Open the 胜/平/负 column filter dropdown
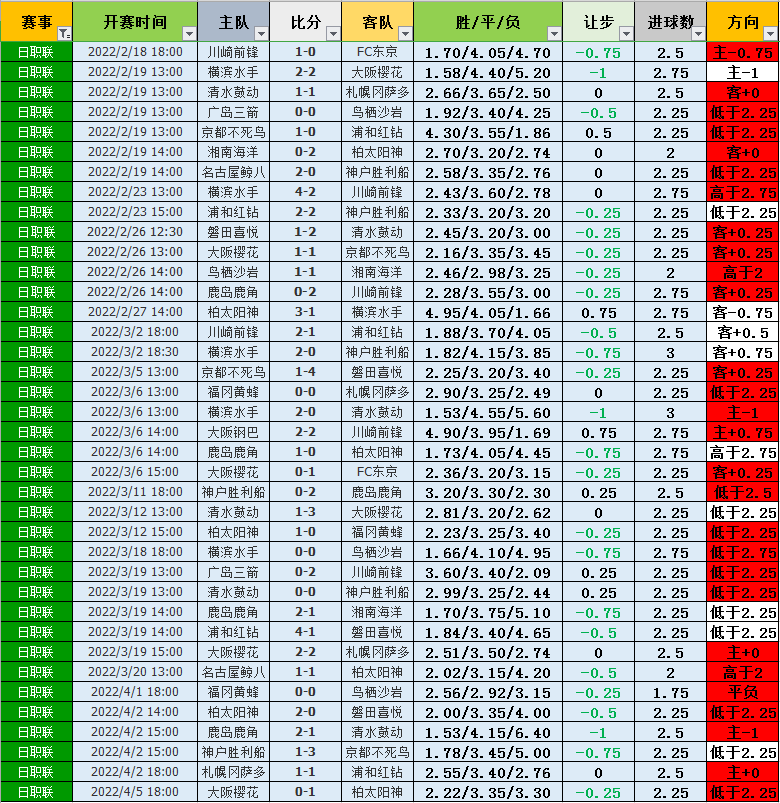780x803 pixels. click(554, 34)
